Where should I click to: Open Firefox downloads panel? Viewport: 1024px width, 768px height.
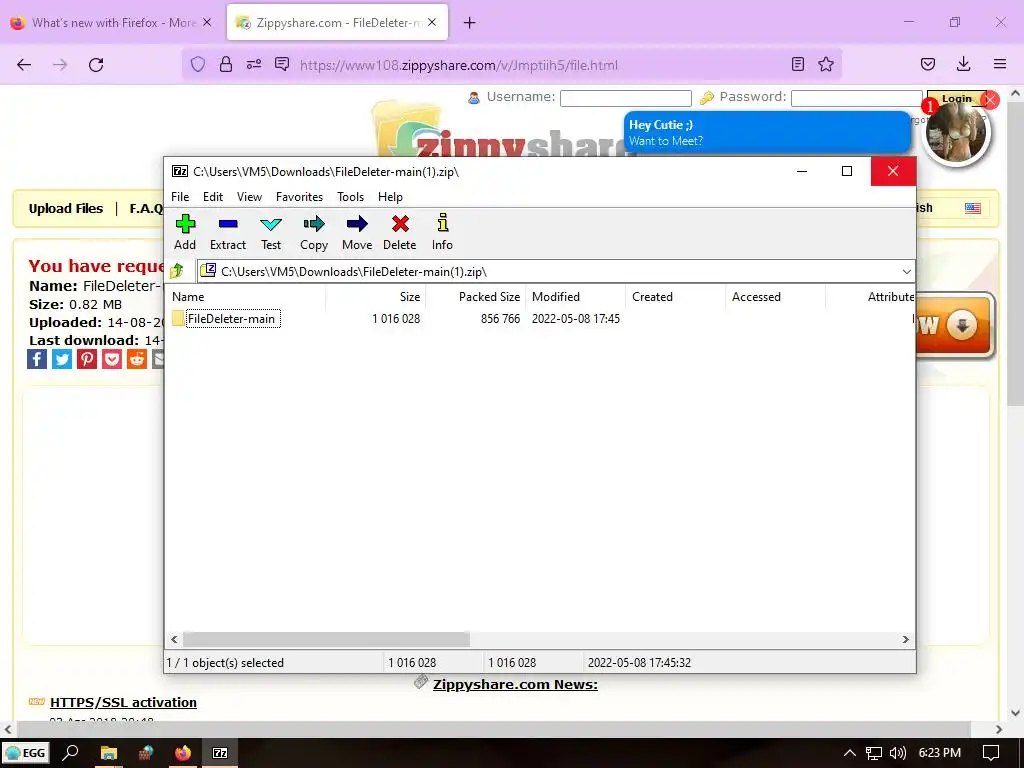tap(963, 64)
